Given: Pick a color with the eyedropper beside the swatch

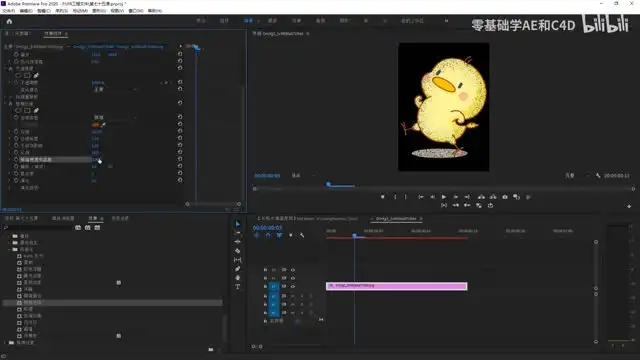Looking at the screenshot, I should click(x=103, y=125).
